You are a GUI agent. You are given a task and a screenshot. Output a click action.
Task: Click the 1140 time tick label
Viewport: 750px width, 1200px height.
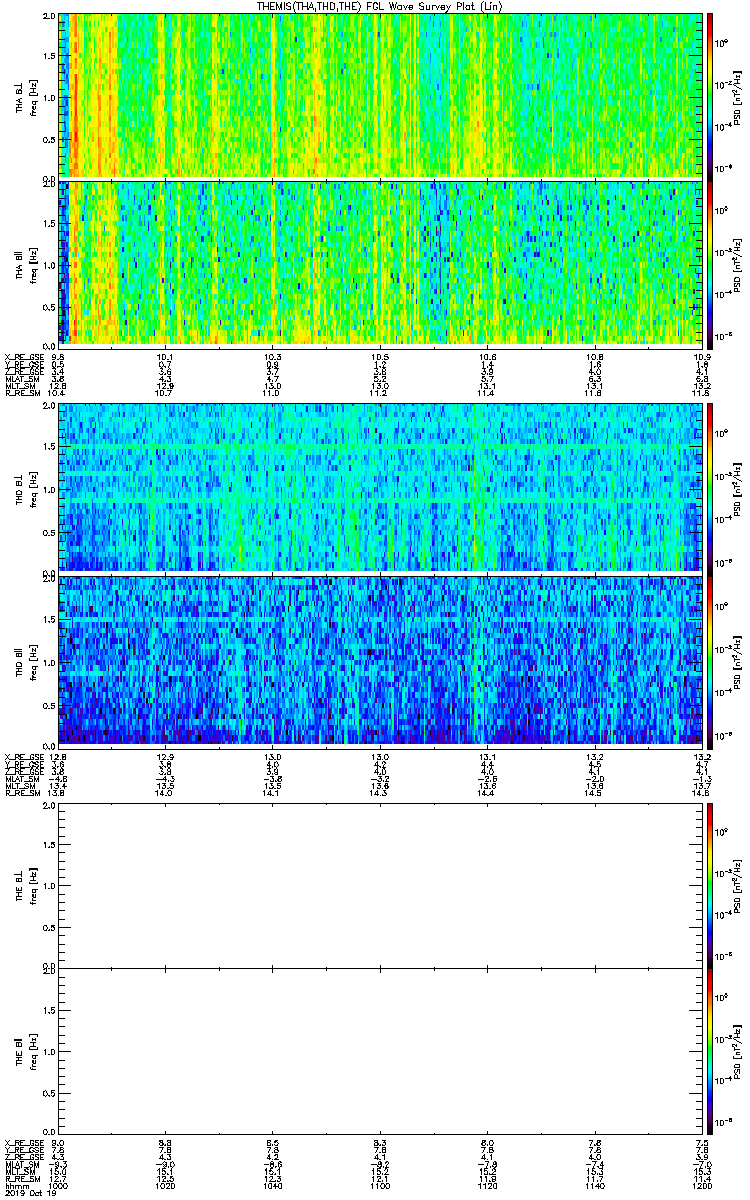click(x=595, y=1186)
